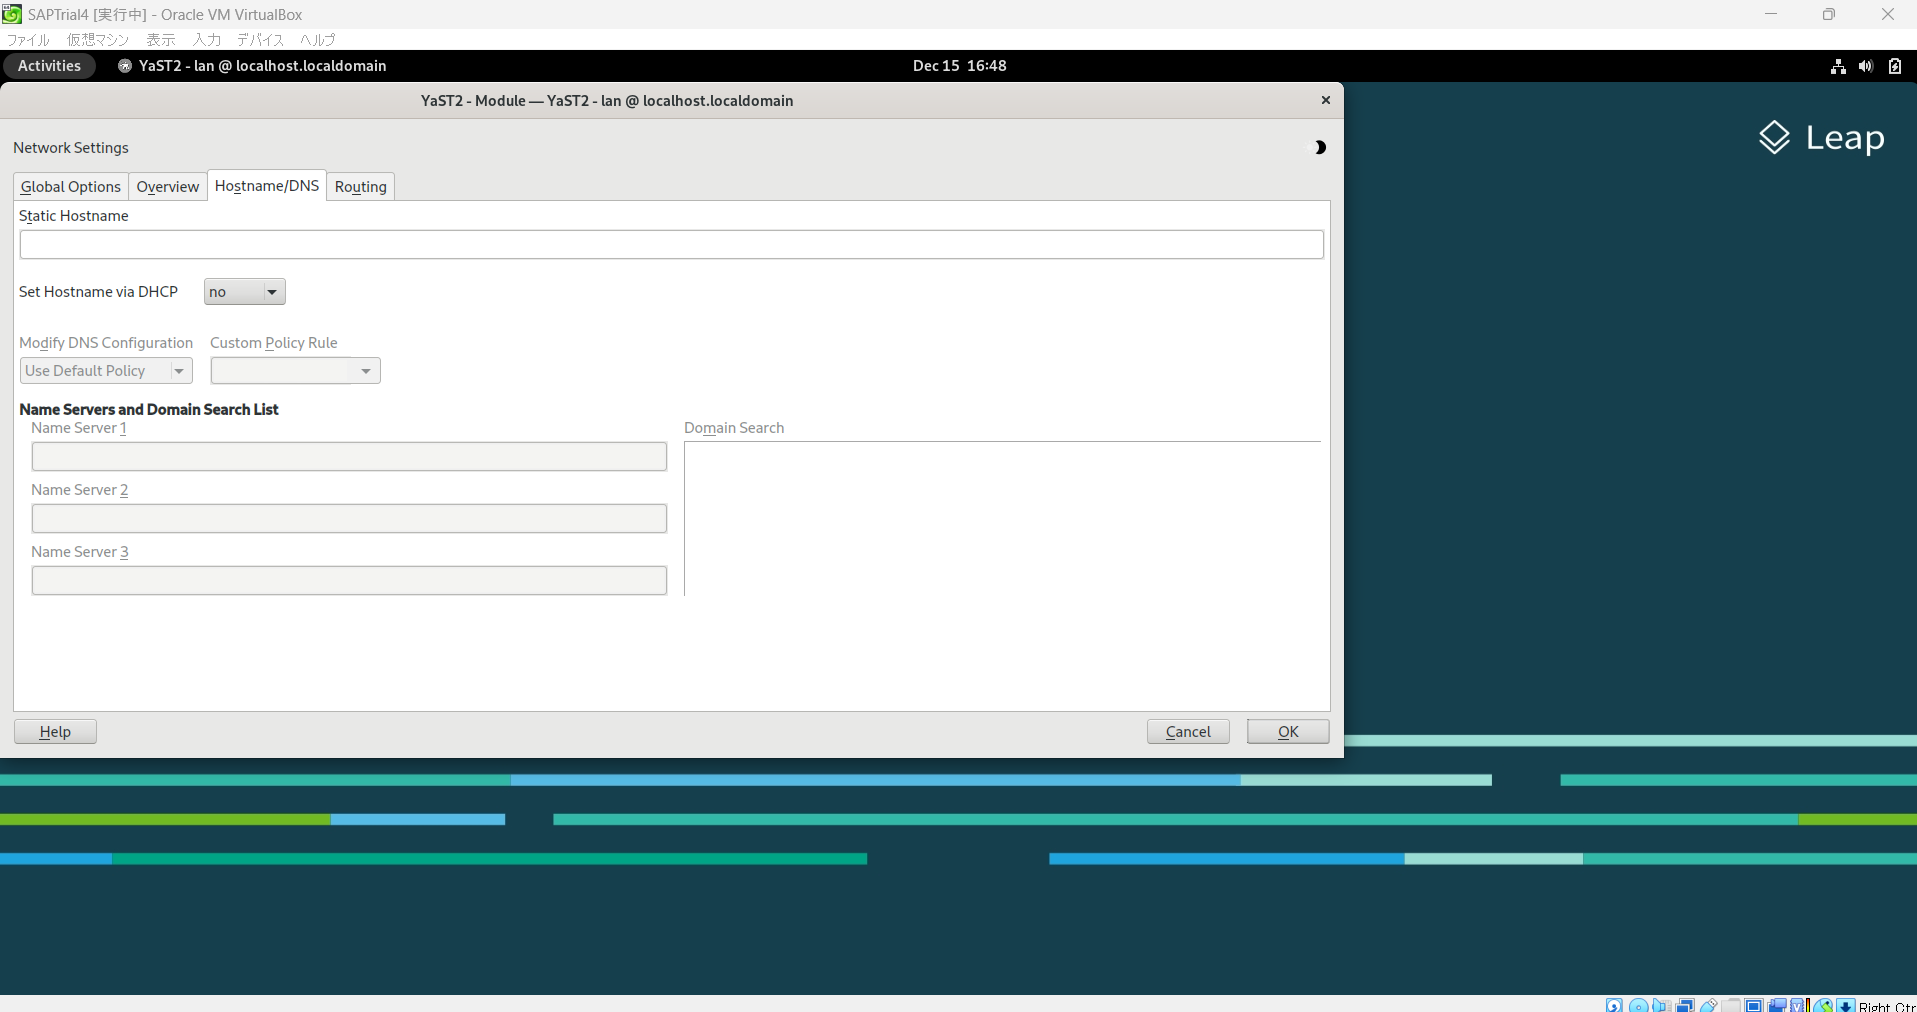Click the VirtualBox window title icon

12,14
